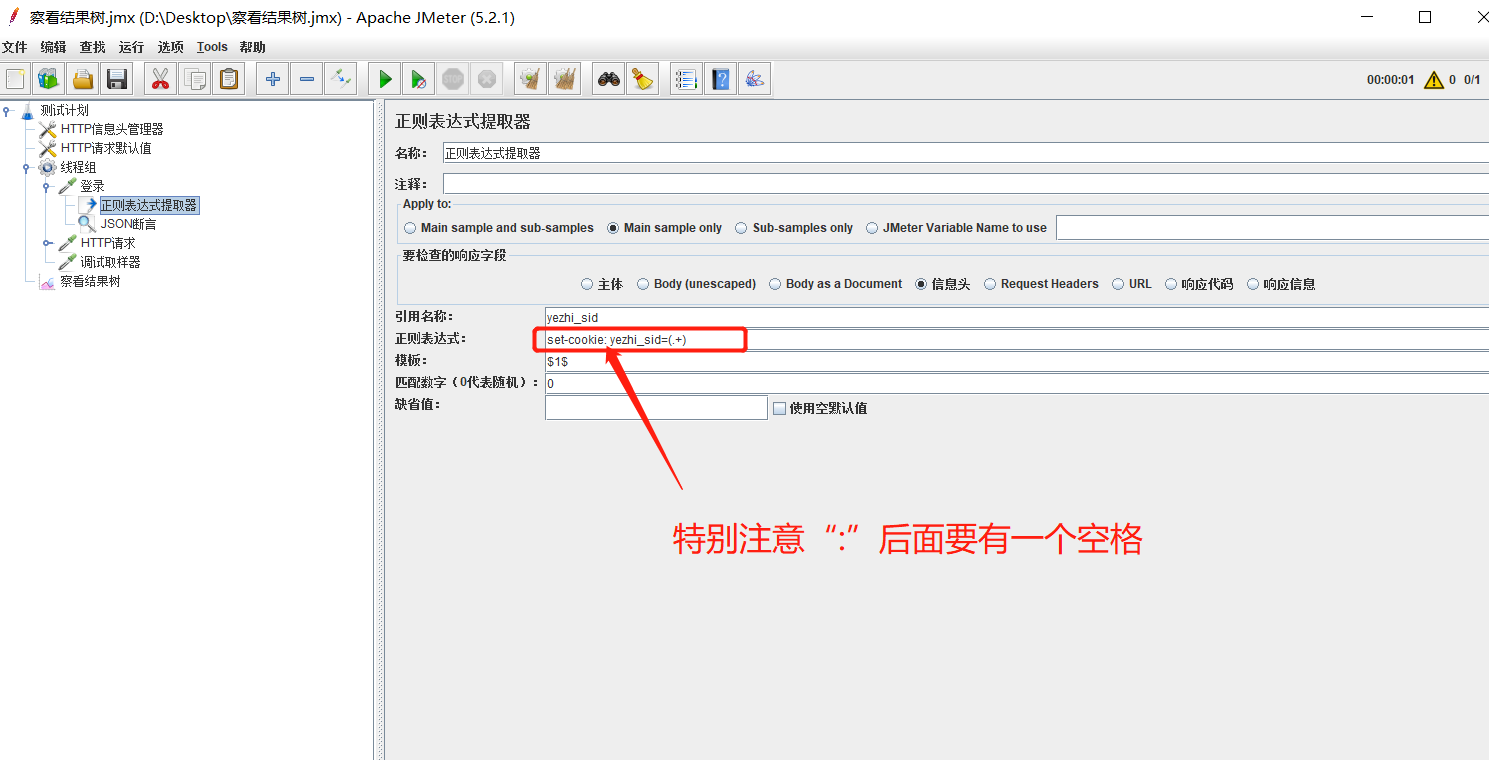Image resolution: width=1489 pixels, height=760 pixels.
Task: Click the Shutdown toolbar icon
Action: (486, 79)
